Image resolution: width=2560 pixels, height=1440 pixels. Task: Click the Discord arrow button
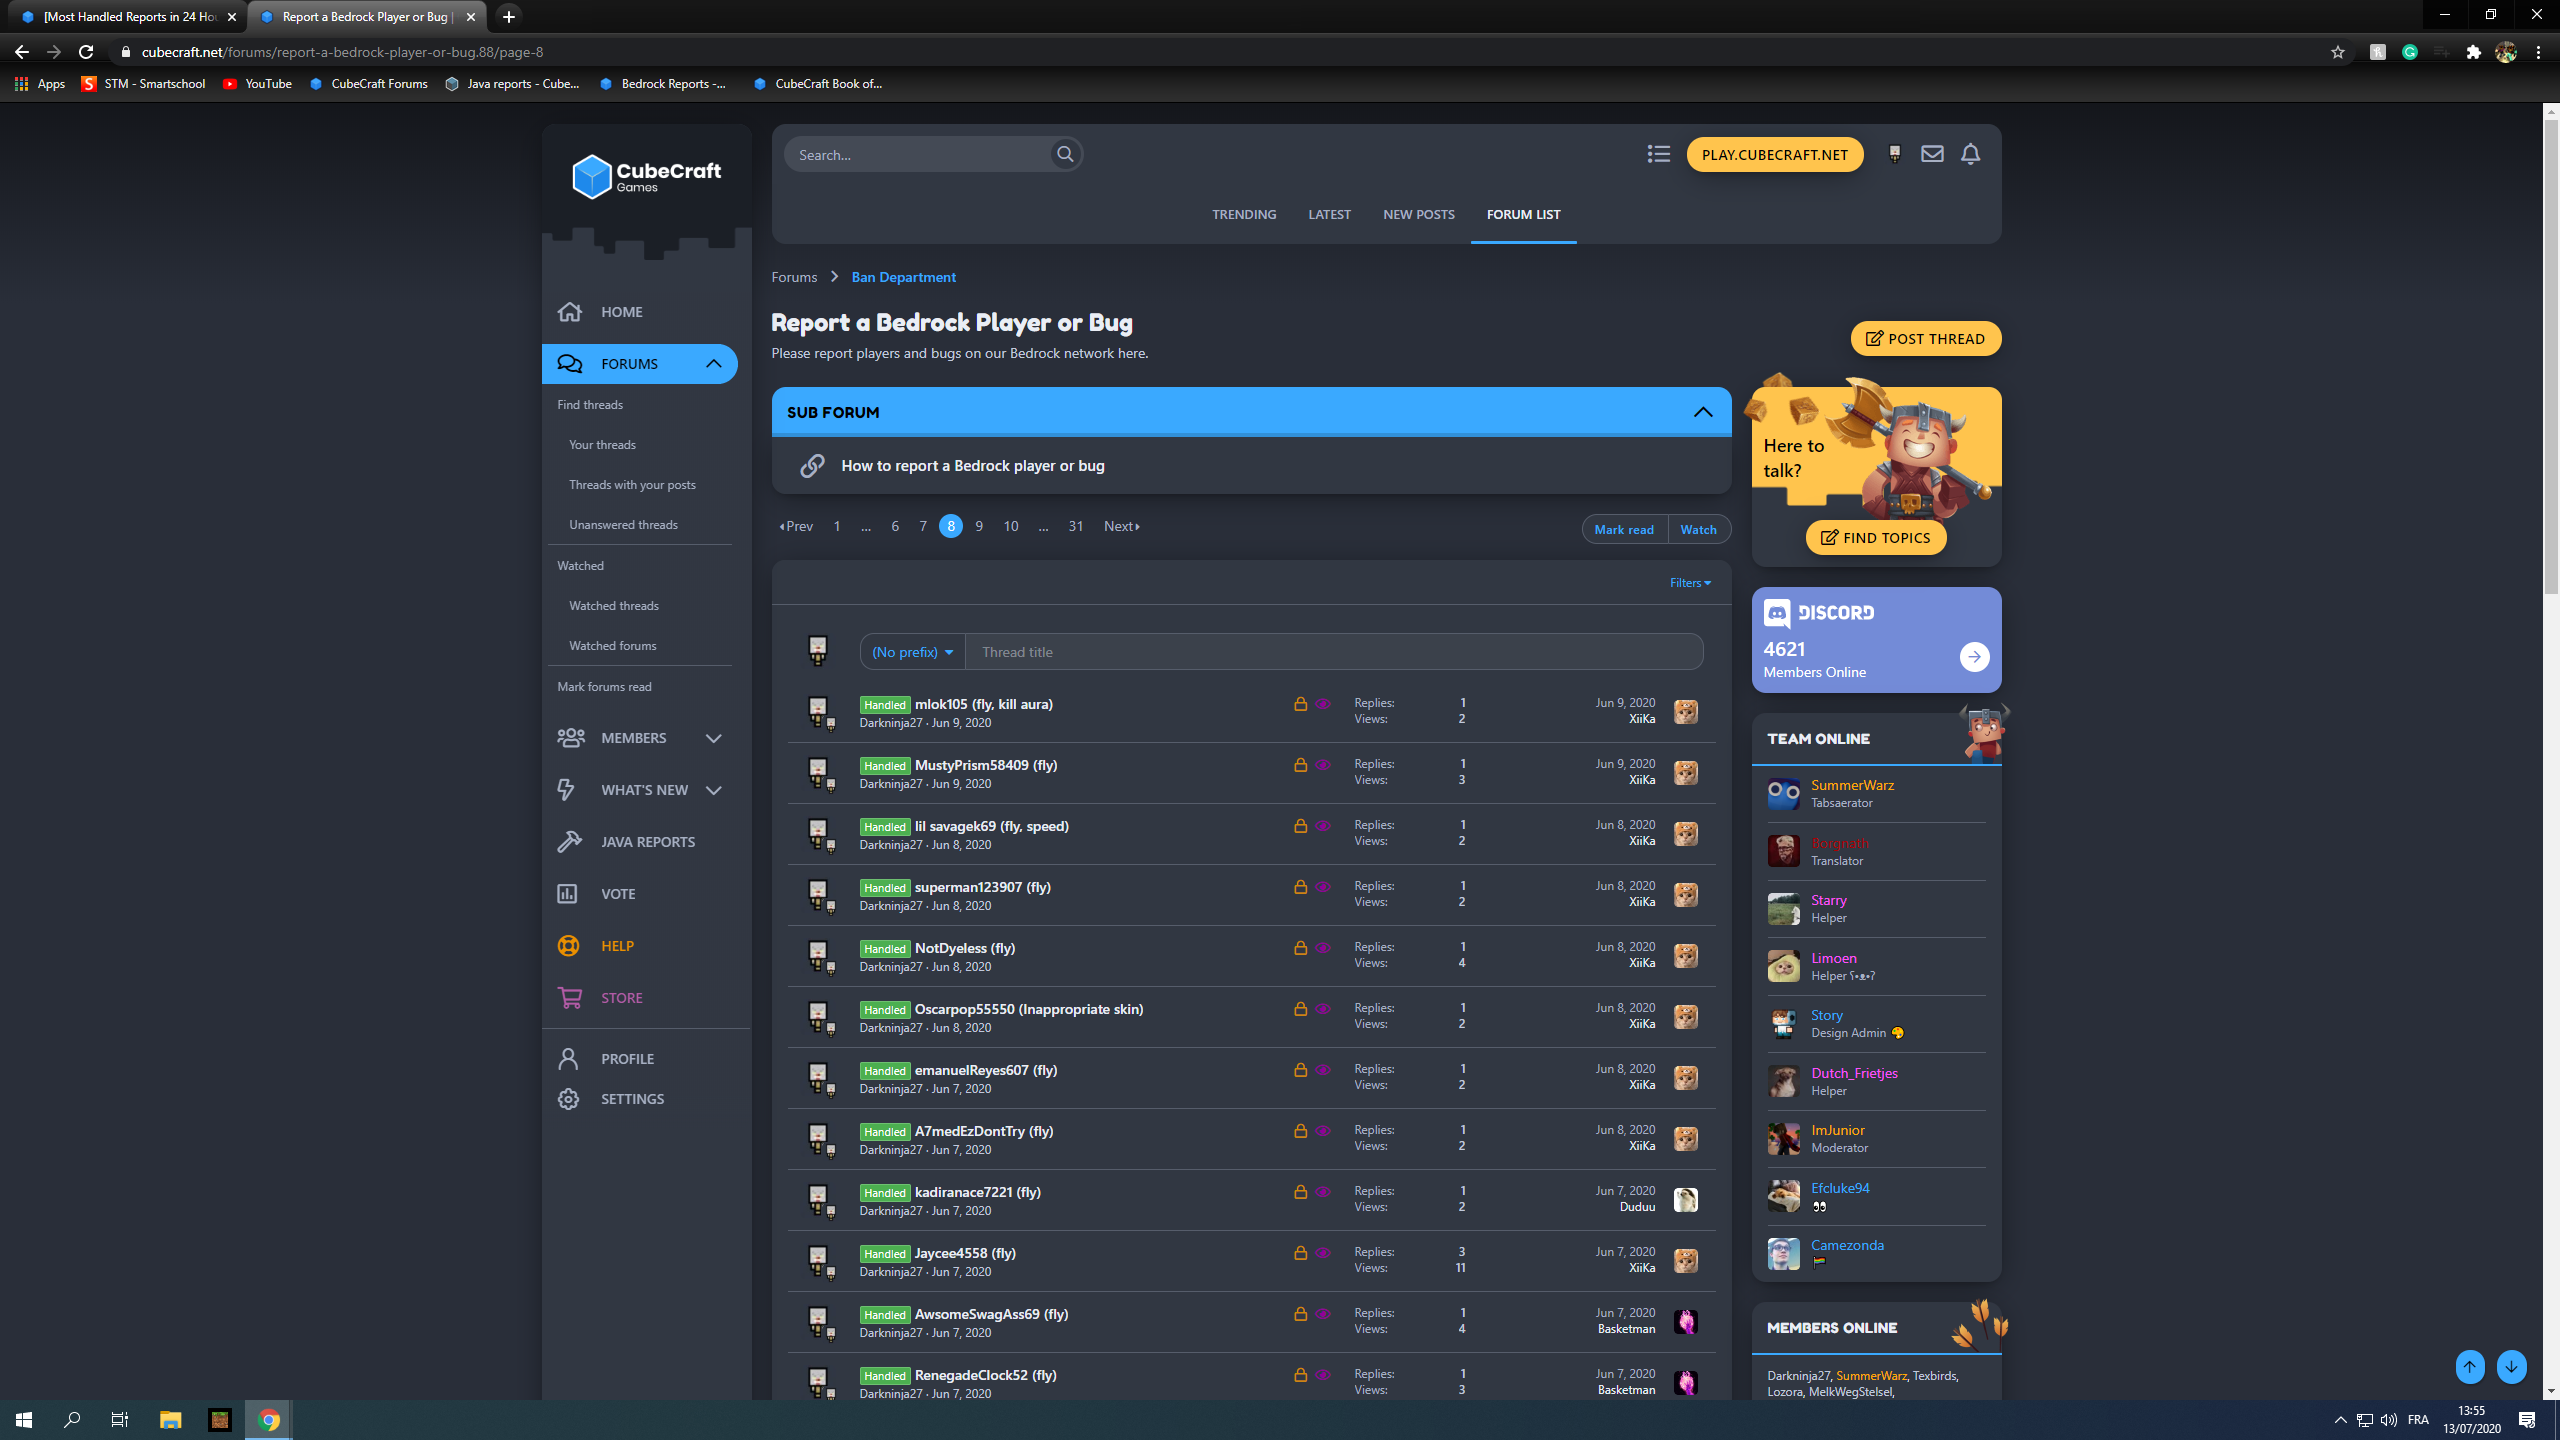coord(1974,657)
